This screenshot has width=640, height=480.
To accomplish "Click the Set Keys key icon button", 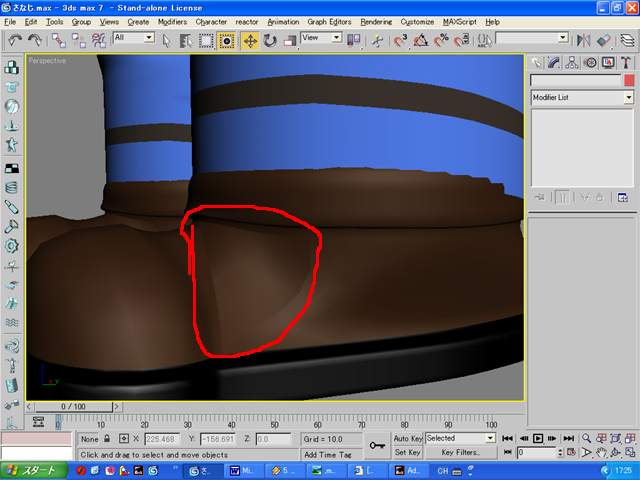I will tap(377, 445).
